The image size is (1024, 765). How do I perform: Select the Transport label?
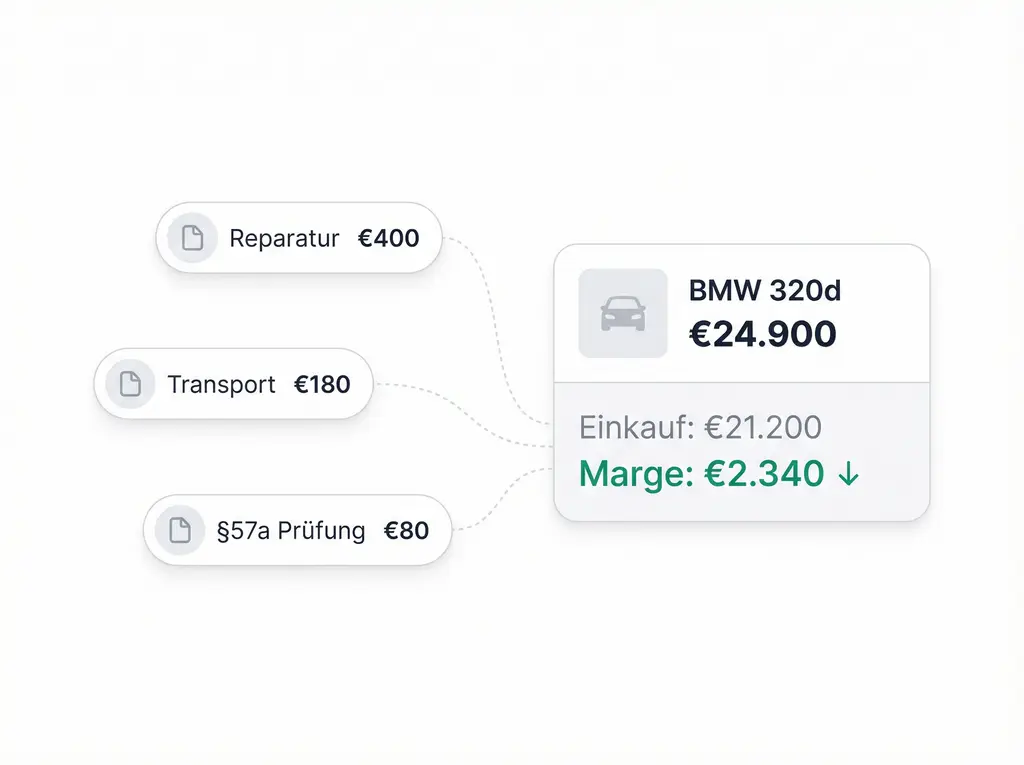click(221, 385)
